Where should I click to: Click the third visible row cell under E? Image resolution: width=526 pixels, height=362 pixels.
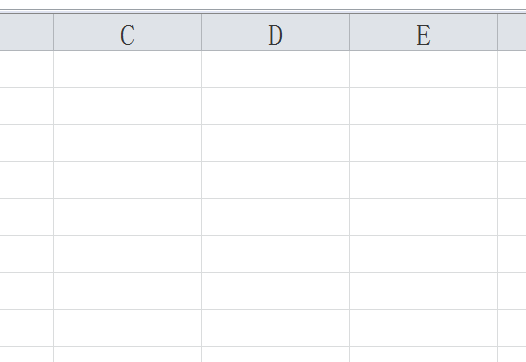tap(423, 143)
